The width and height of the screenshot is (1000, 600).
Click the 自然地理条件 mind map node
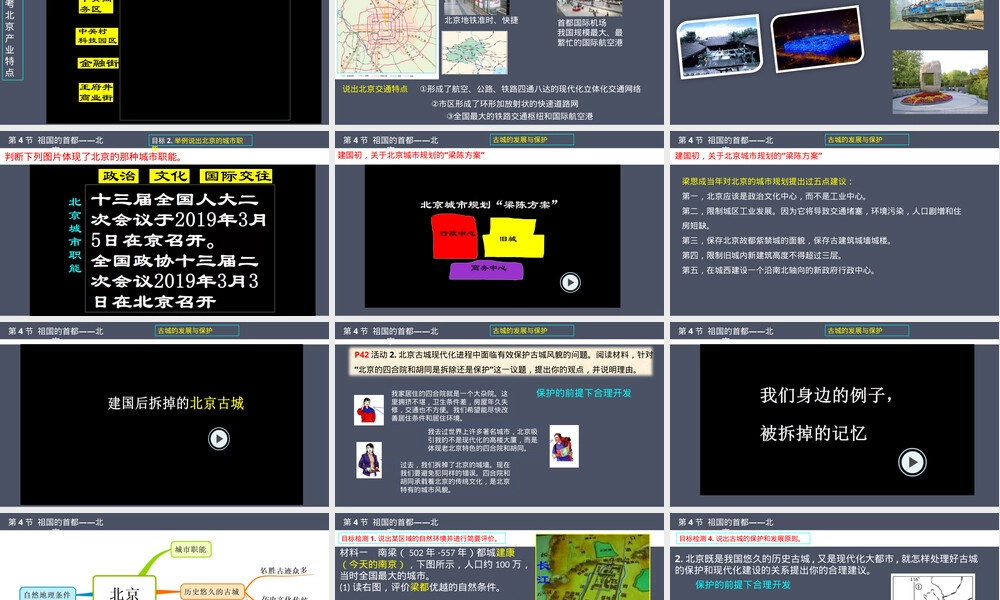[x=47, y=594]
